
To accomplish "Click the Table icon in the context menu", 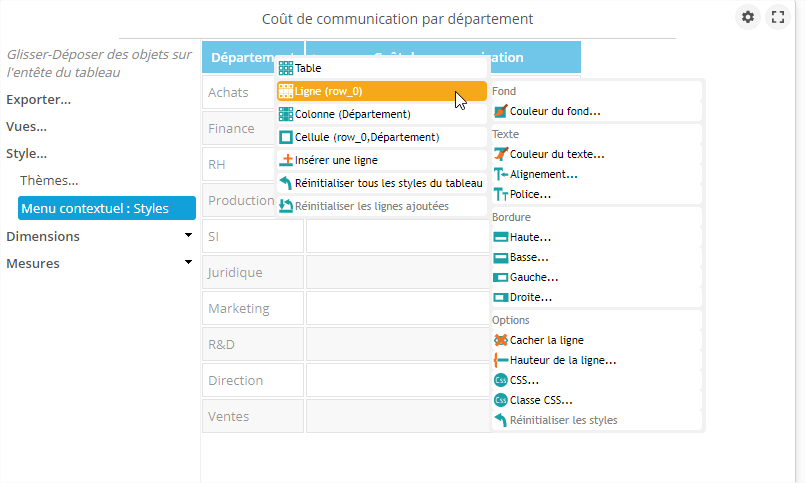I will click(x=286, y=68).
